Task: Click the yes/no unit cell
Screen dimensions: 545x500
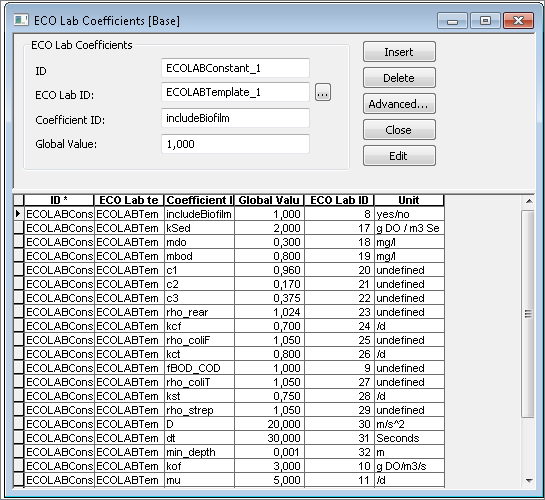Action: click(409, 214)
